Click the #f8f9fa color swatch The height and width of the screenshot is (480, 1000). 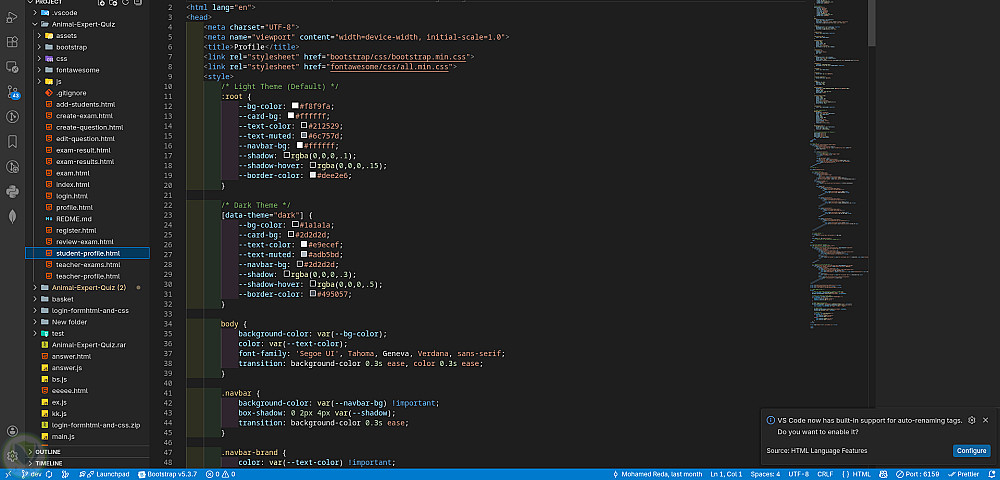295,106
